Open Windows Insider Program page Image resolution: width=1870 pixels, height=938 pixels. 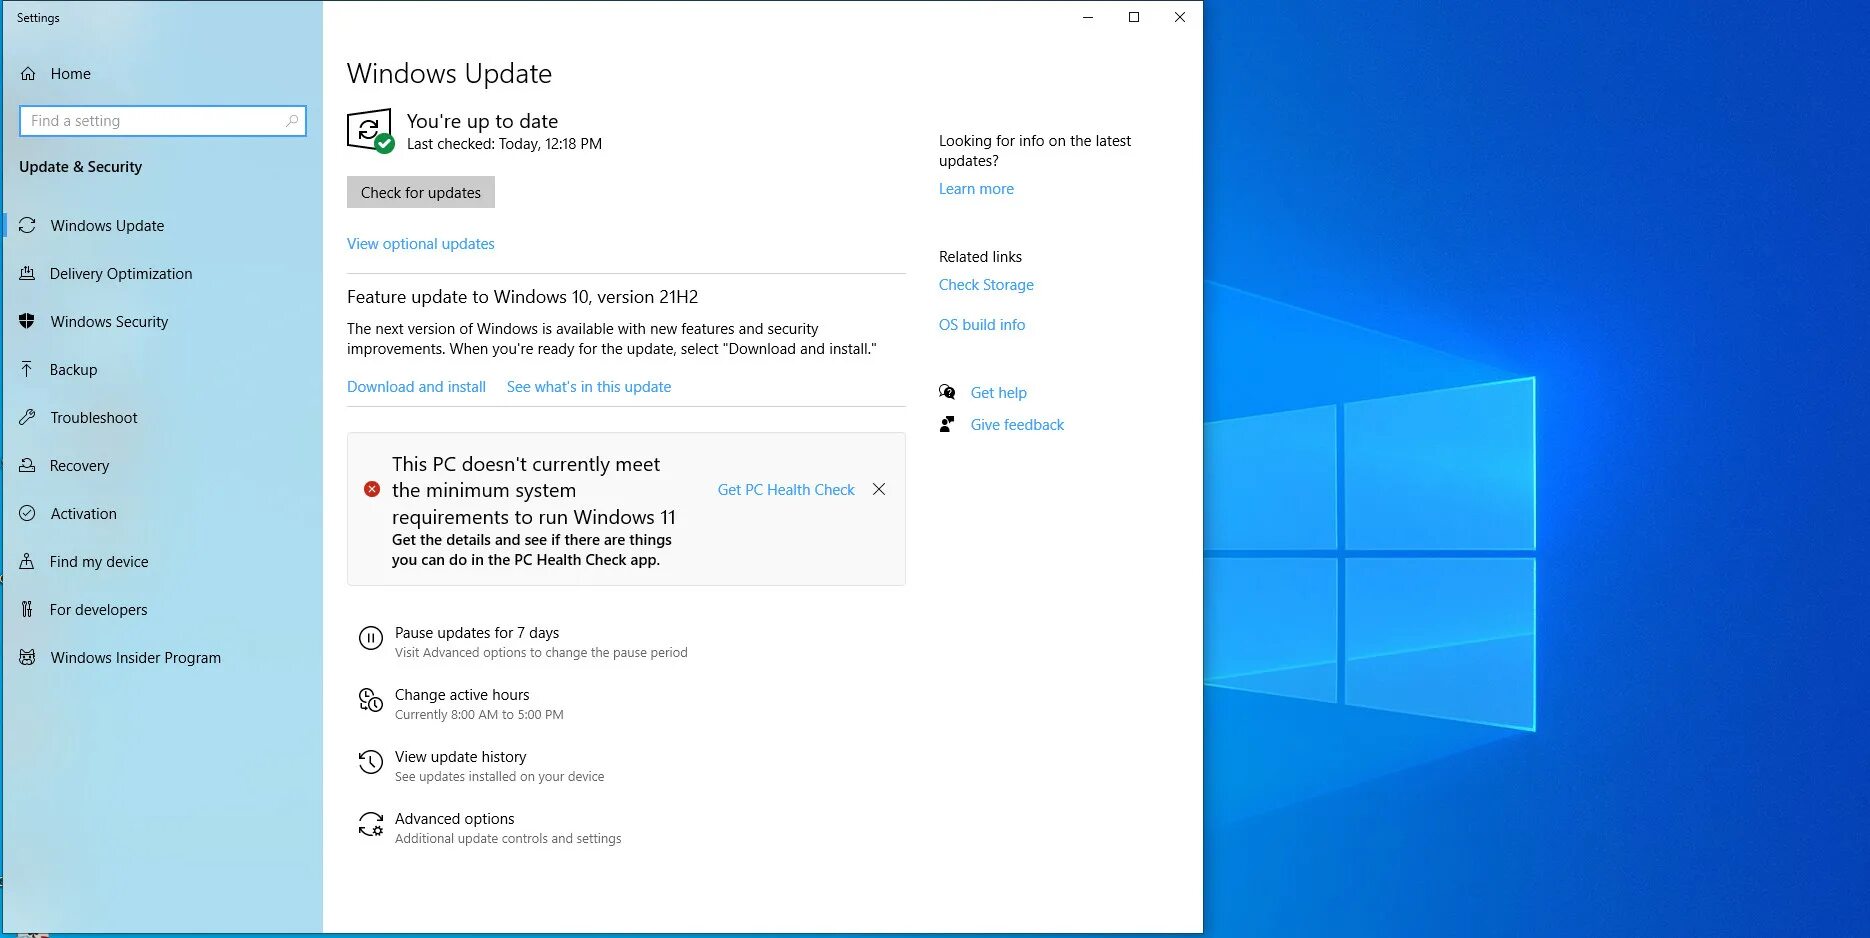click(135, 658)
